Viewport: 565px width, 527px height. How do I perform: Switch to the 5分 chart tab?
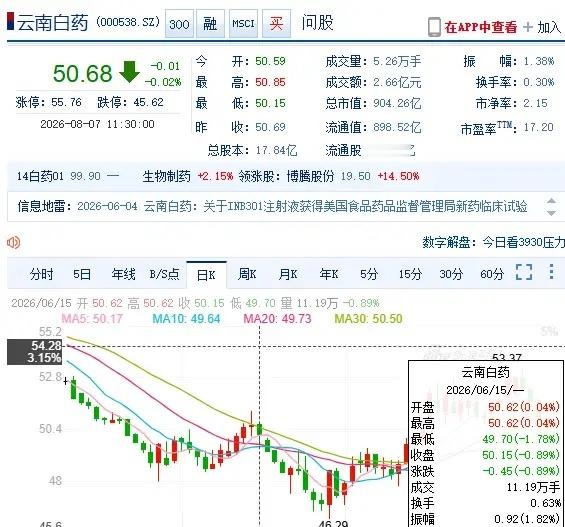tap(369, 274)
